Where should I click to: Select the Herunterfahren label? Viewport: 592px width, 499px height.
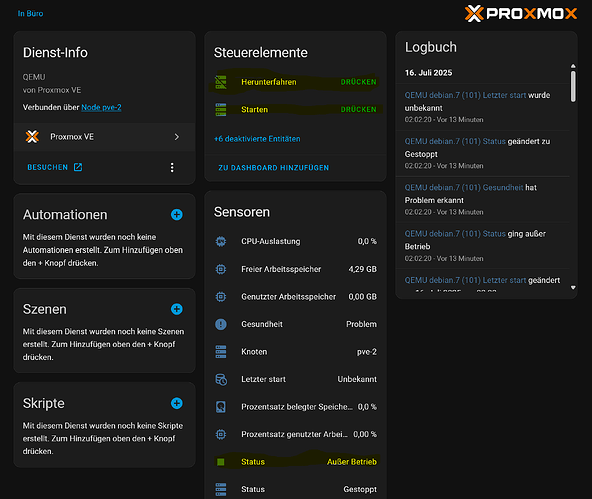click(x=269, y=82)
